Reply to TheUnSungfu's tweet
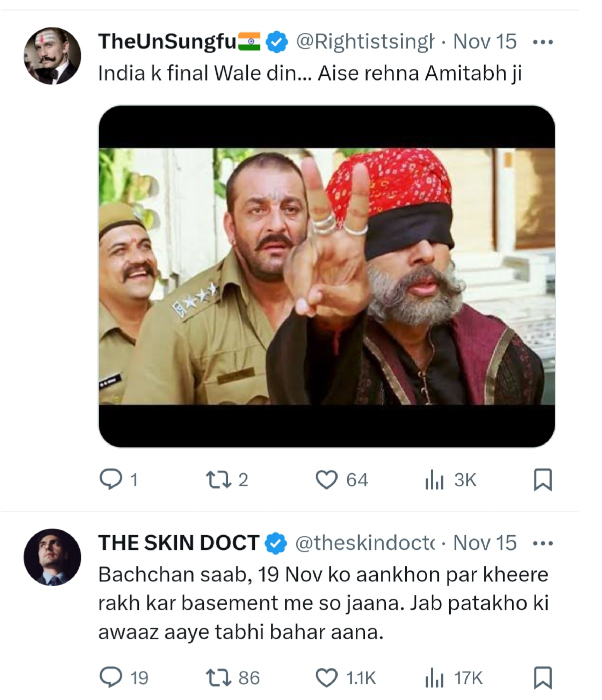 point(112,480)
